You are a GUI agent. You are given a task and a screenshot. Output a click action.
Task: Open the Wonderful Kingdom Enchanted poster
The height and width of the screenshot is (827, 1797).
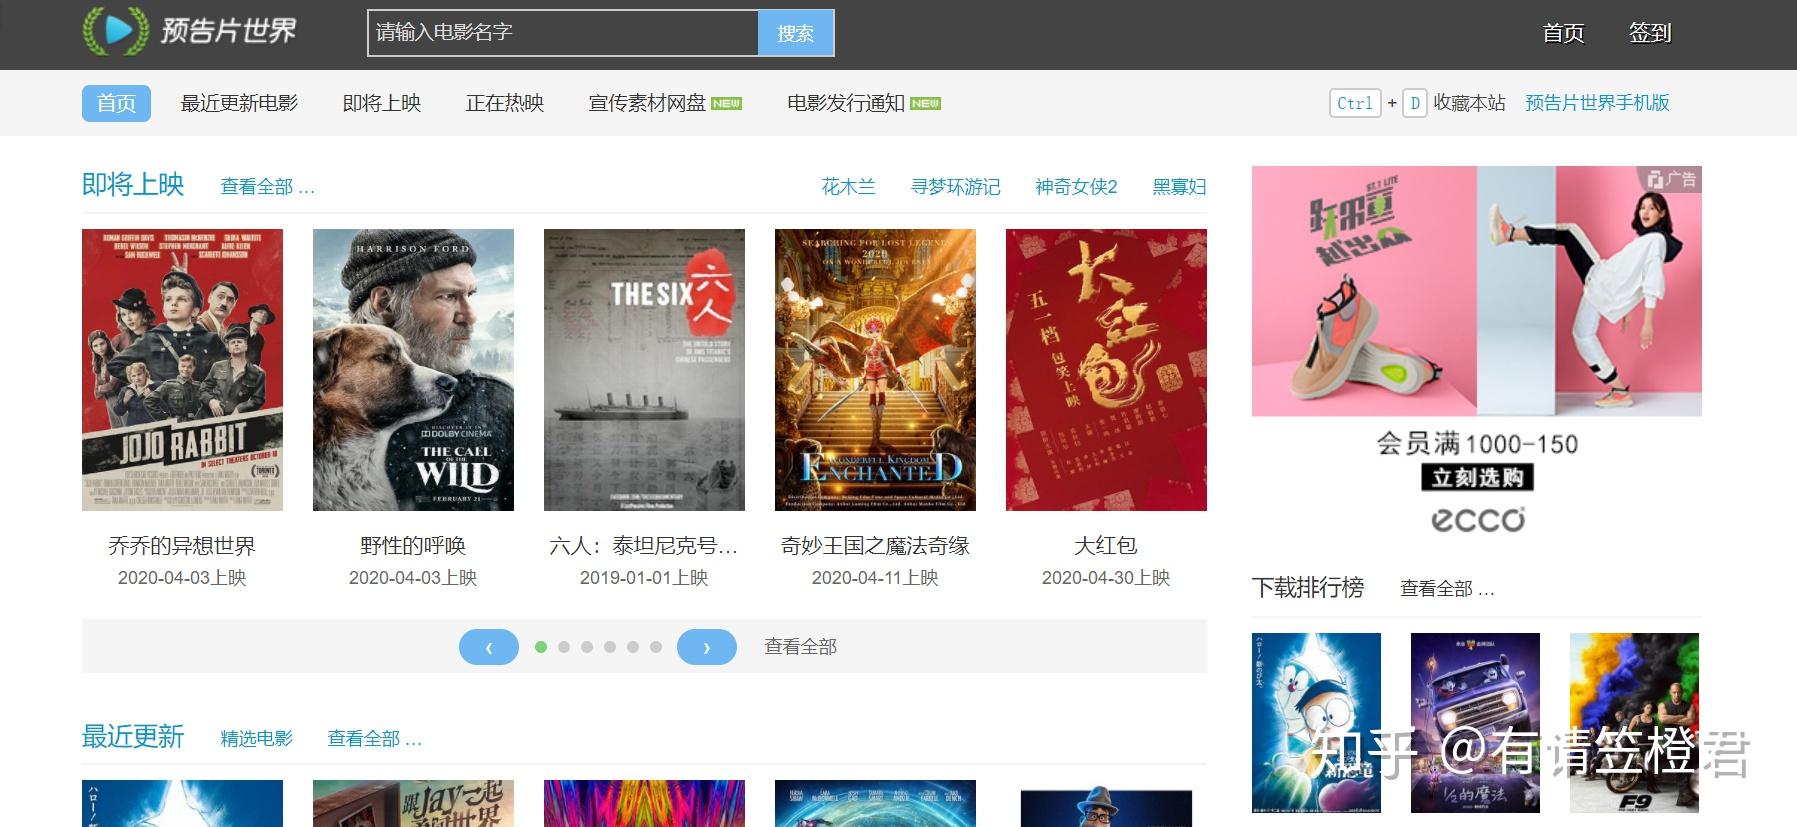click(875, 370)
